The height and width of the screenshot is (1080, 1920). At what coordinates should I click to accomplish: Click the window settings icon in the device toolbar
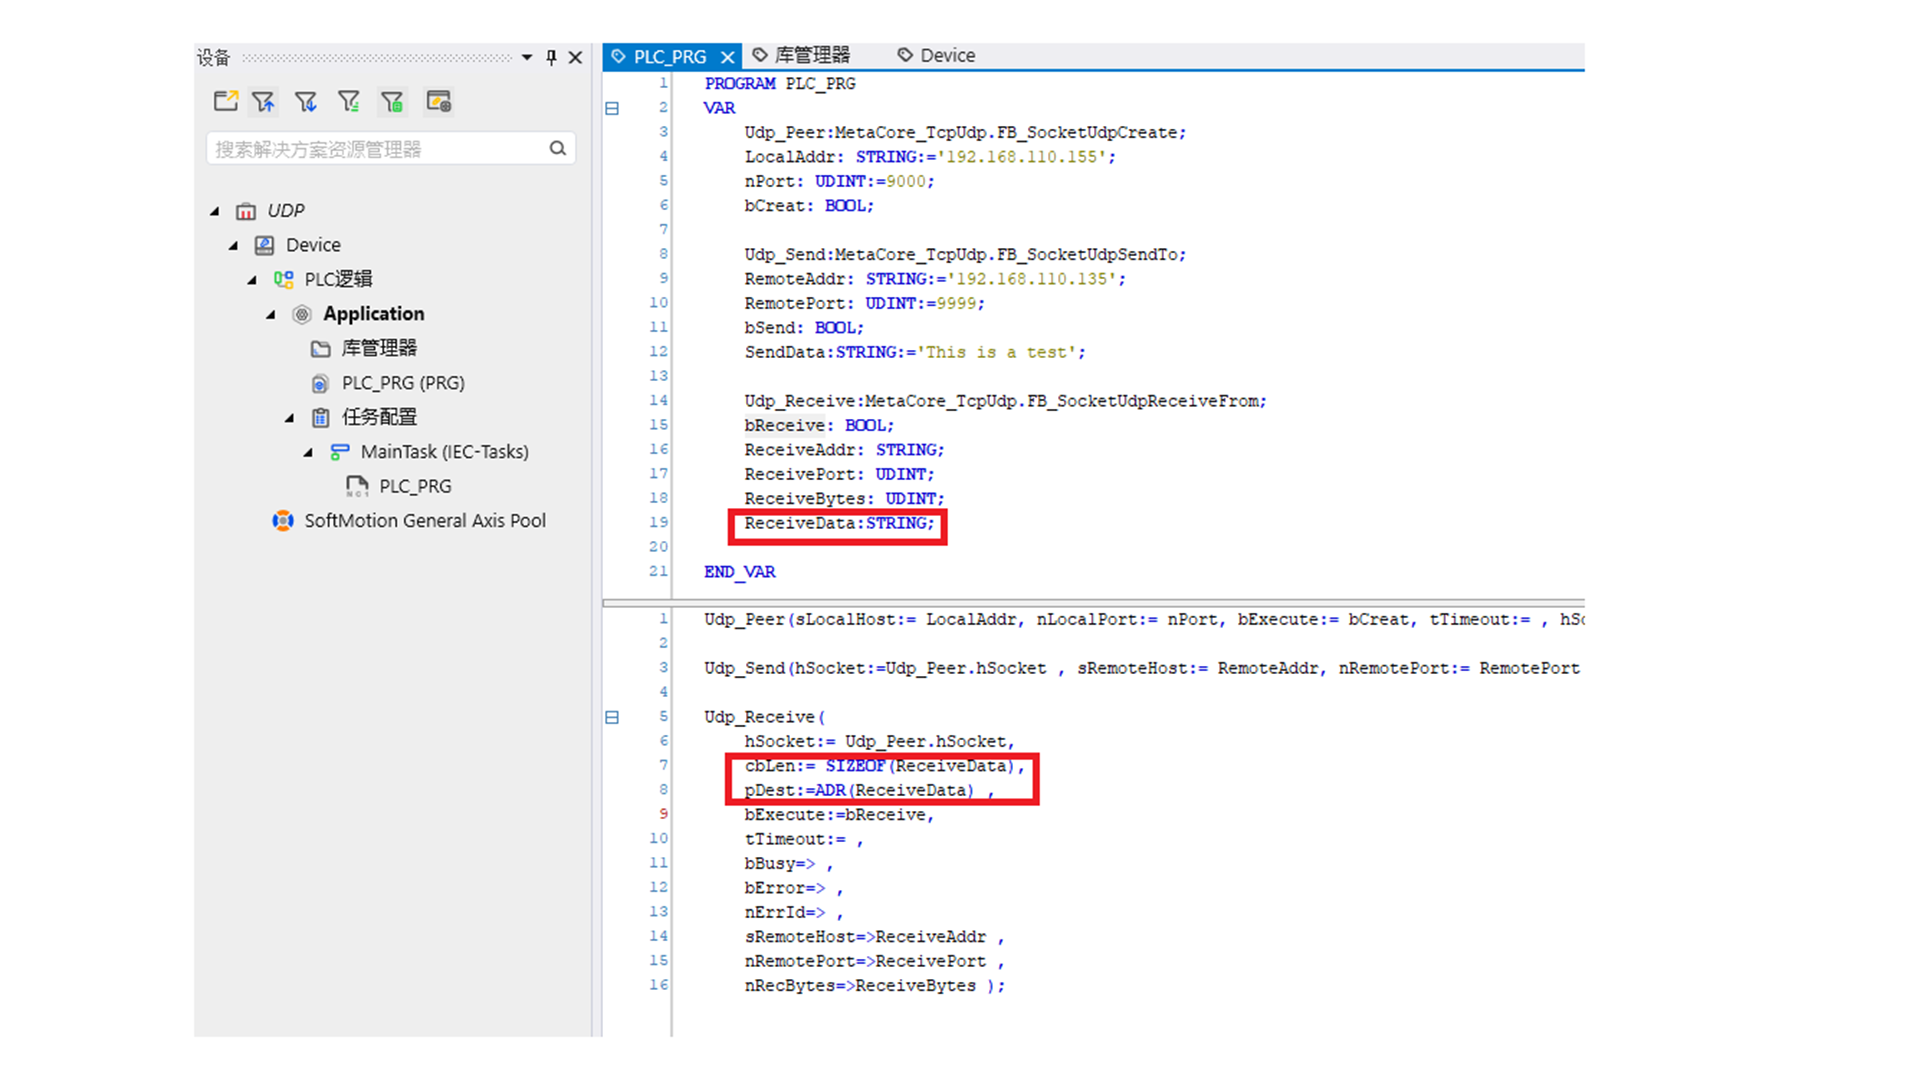pyautogui.click(x=438, y=101)
